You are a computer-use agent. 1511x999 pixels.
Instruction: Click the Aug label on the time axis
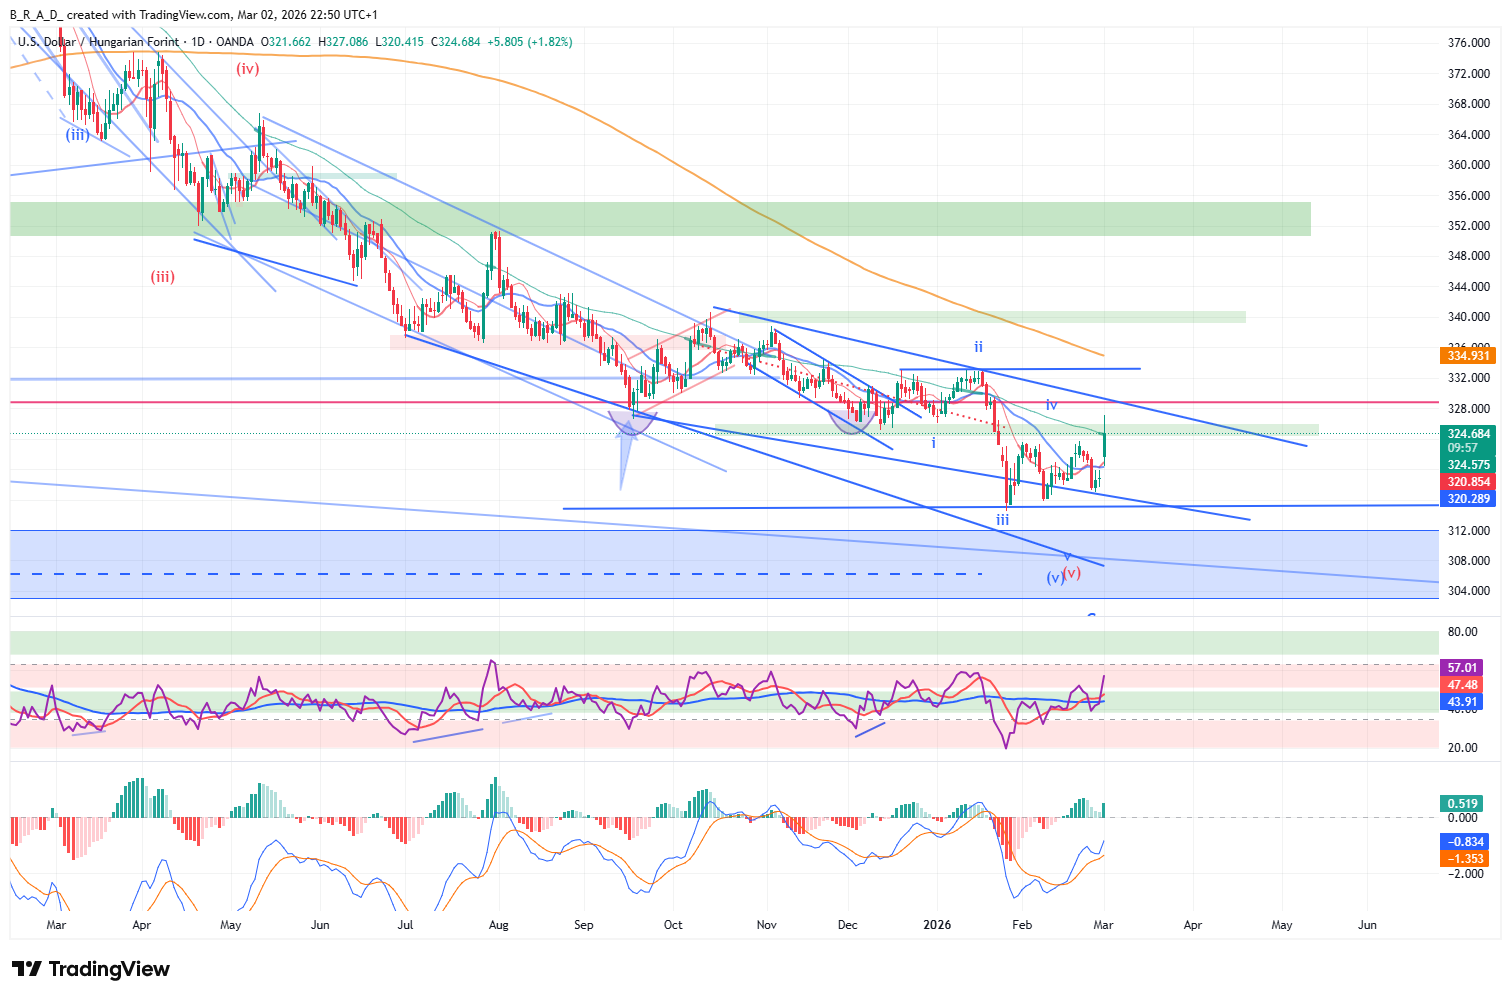tap(498, 925)
